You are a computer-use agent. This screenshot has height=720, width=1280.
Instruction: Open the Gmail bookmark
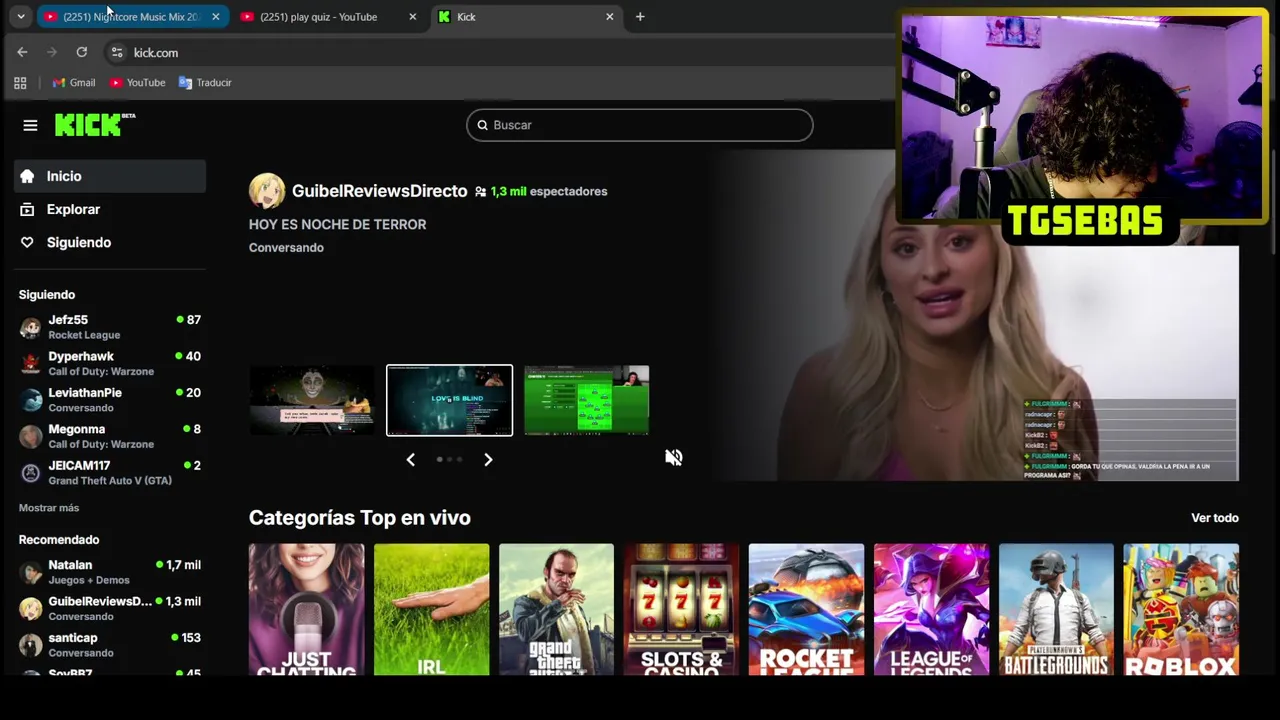pos(74,83)
